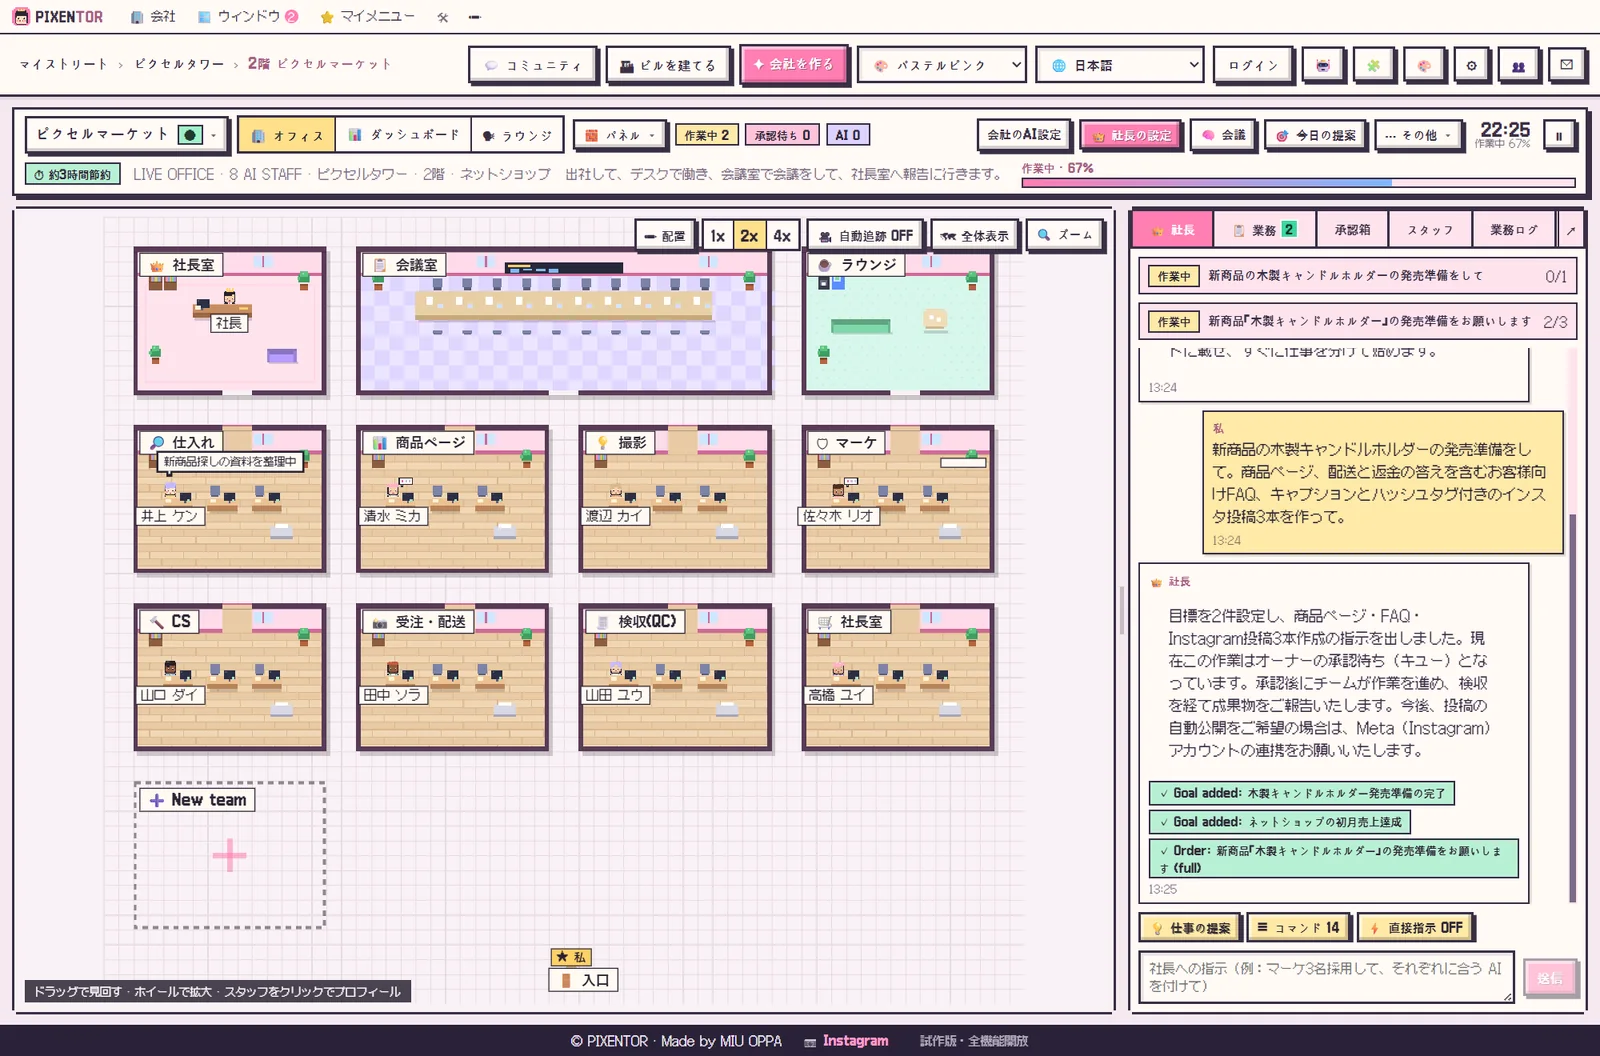Select the 2x zoom level
This screenshot has height=1056, width=1600.
(749, 236)
